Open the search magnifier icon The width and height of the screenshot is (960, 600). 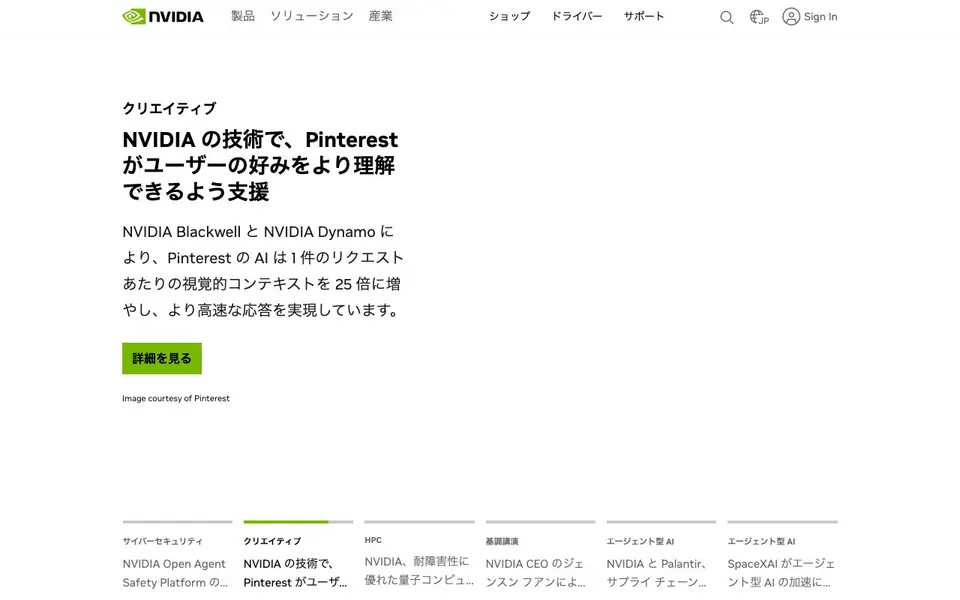726,17
